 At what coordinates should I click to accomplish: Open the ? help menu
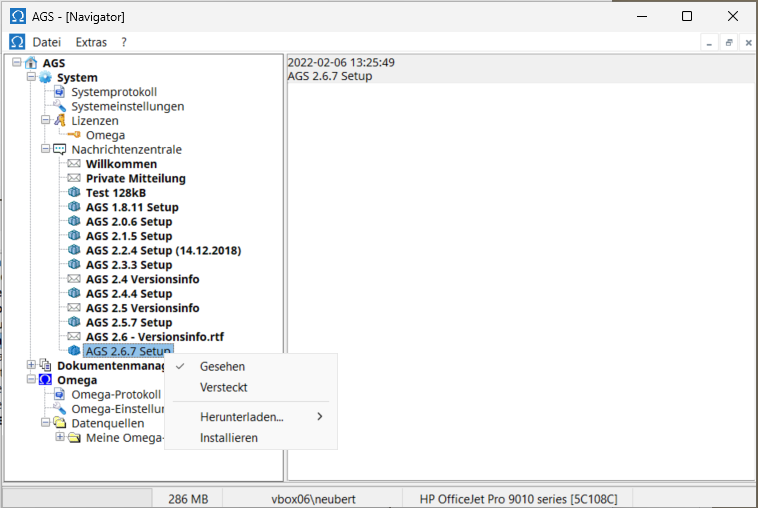[x=124, y=42]
